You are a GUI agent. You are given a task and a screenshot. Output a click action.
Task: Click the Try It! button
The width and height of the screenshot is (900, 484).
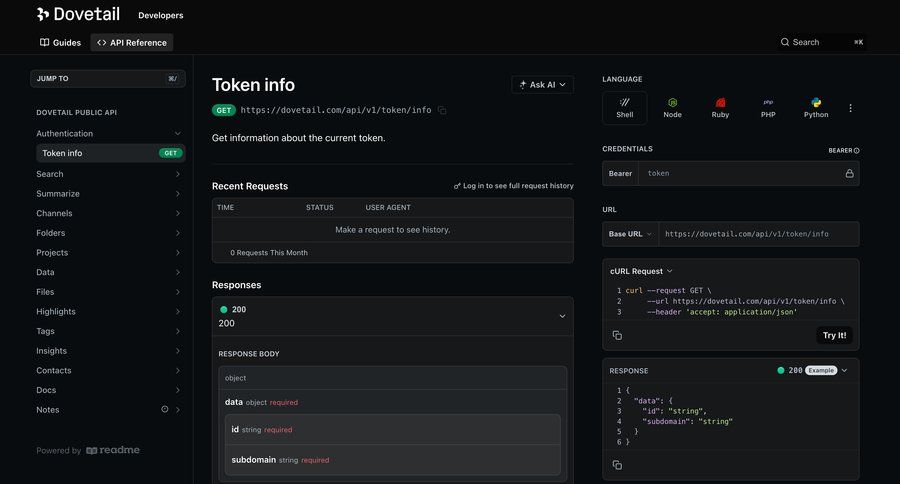(x=834, y=335)
